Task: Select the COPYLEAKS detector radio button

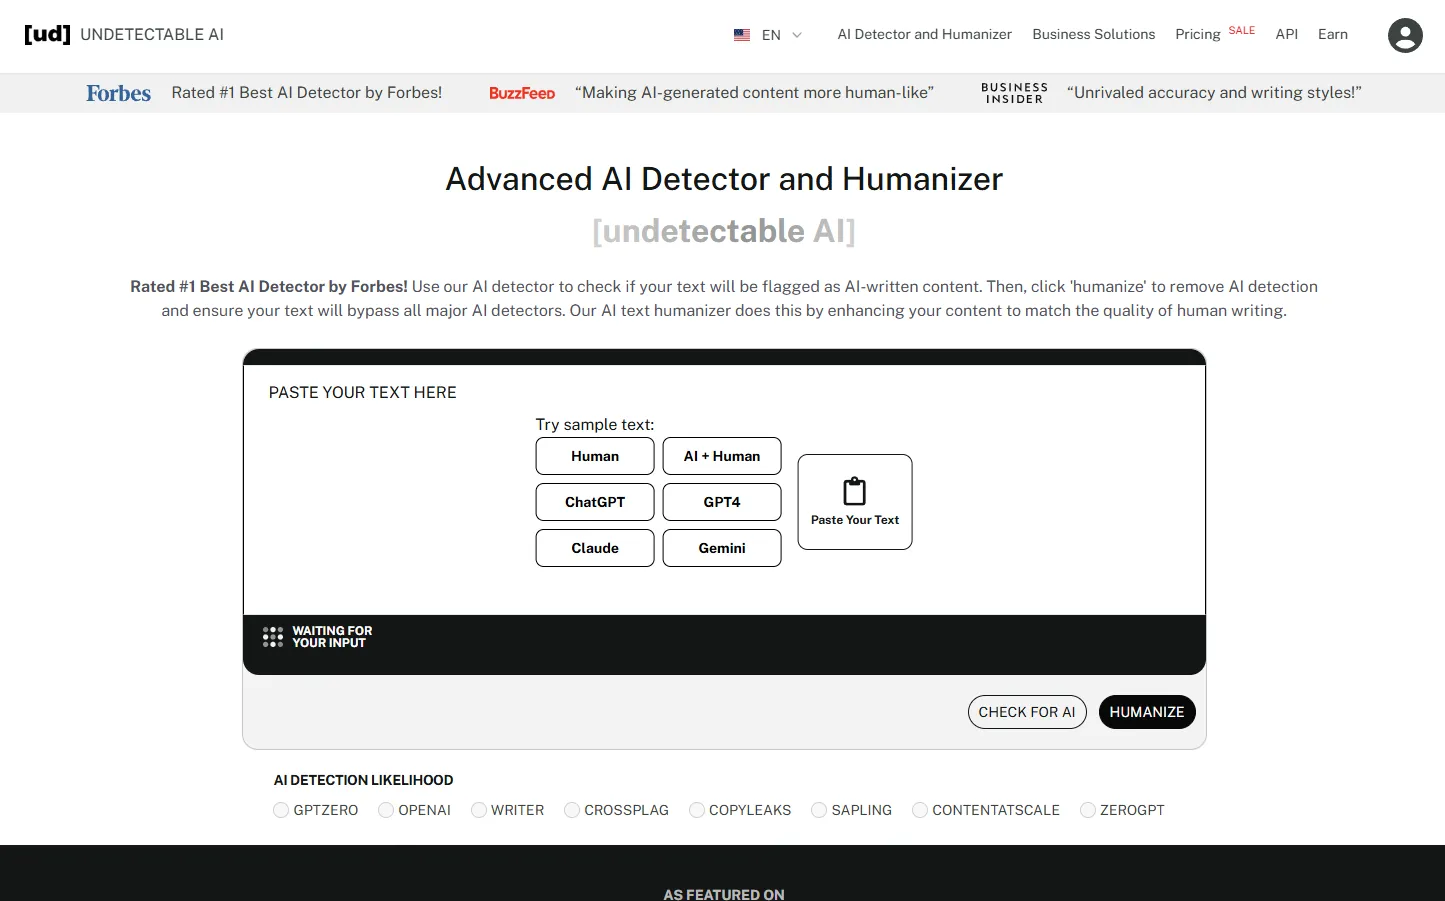Action: click(696, 809)
